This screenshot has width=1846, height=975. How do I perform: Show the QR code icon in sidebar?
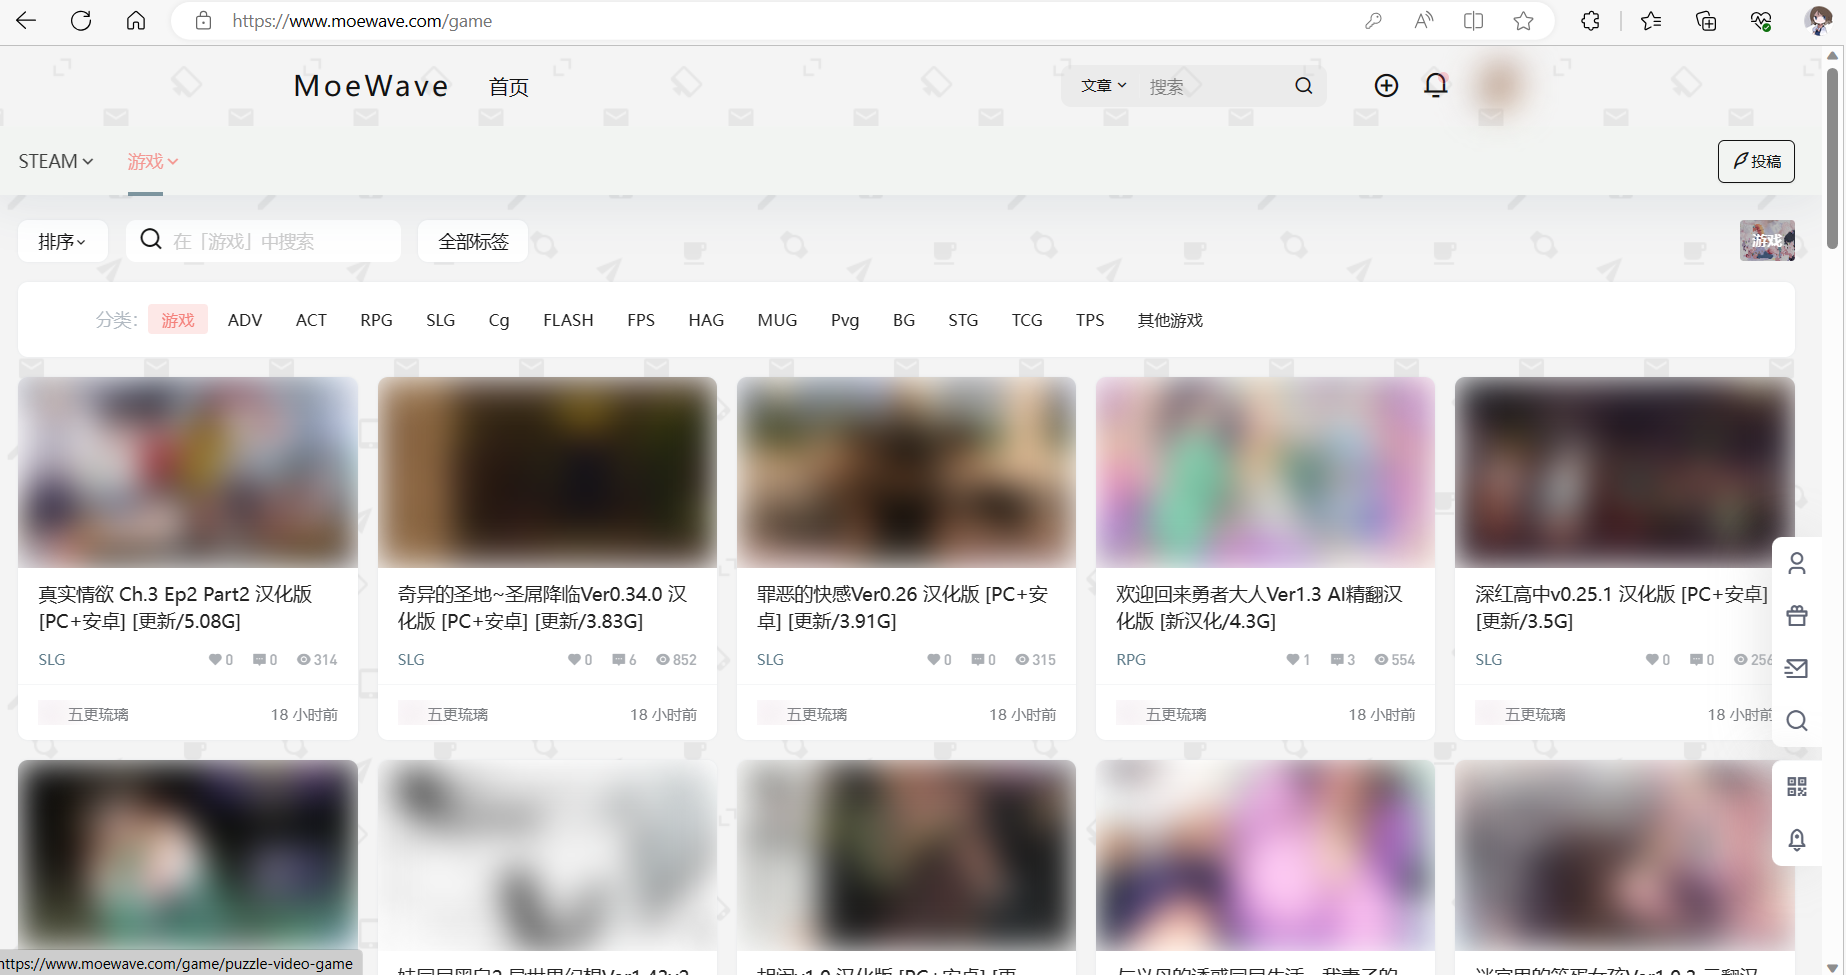pos(1797,787)
